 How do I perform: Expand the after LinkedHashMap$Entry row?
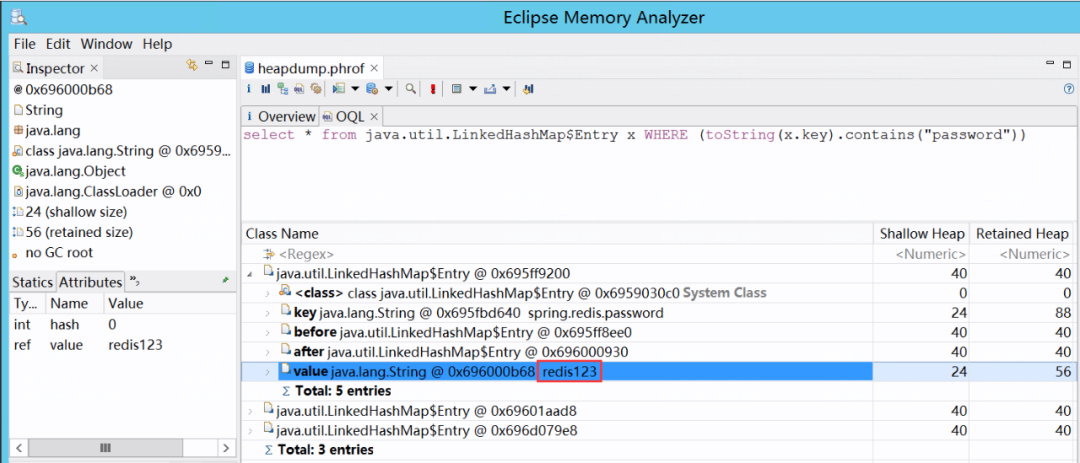pos(268,352)
